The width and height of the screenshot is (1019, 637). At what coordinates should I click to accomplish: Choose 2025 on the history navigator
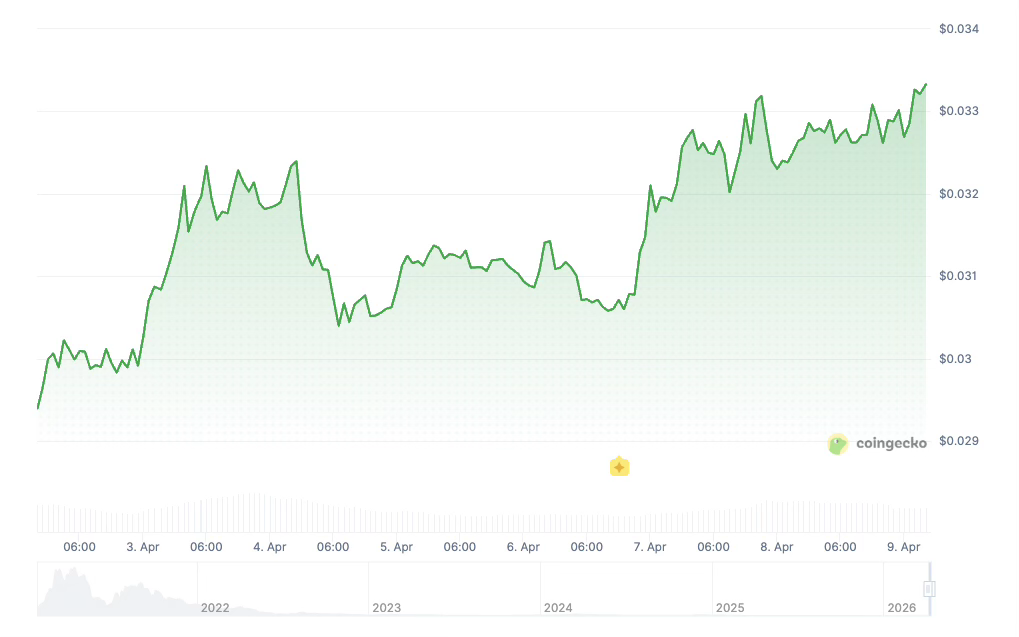(730, 608)
